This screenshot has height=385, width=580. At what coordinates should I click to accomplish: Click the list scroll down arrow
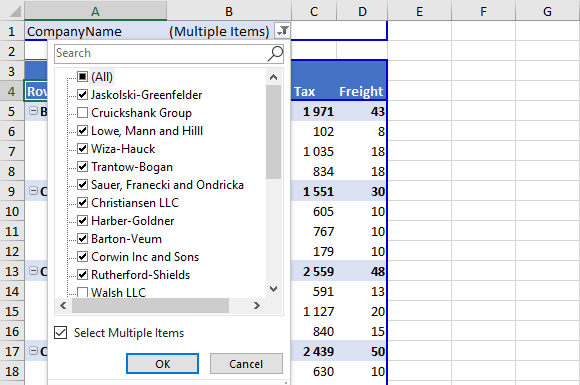pyautogui.click(x=273, y=289)
